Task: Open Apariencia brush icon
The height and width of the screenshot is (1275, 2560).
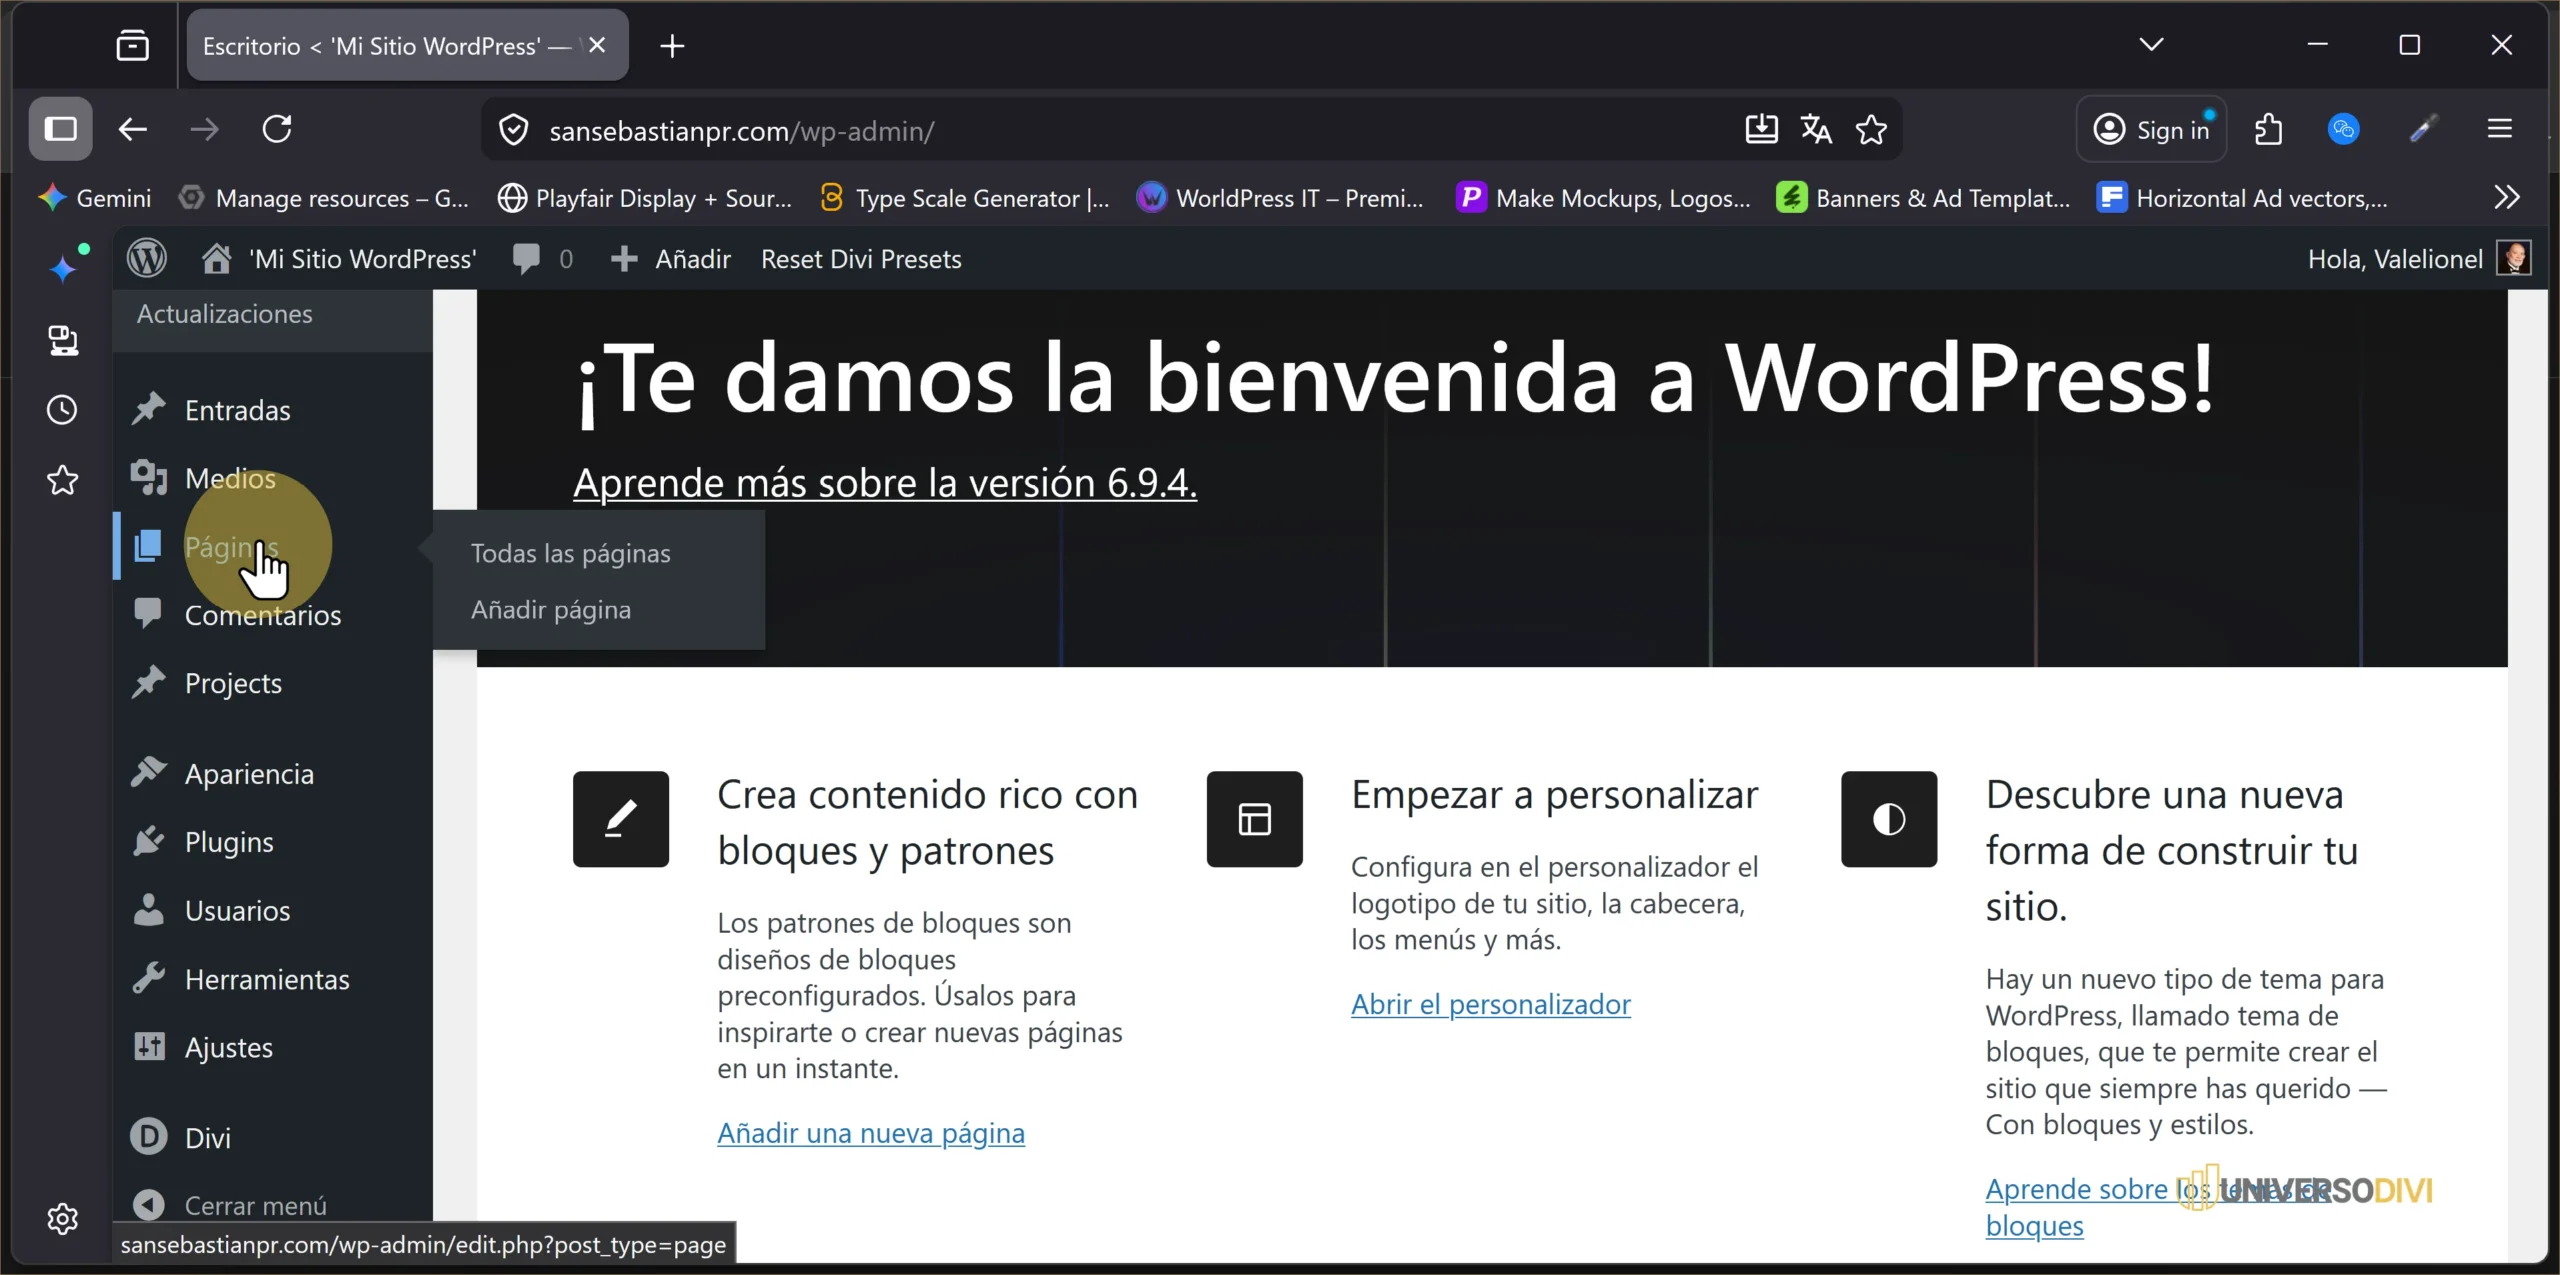Action: click(149, 772)
